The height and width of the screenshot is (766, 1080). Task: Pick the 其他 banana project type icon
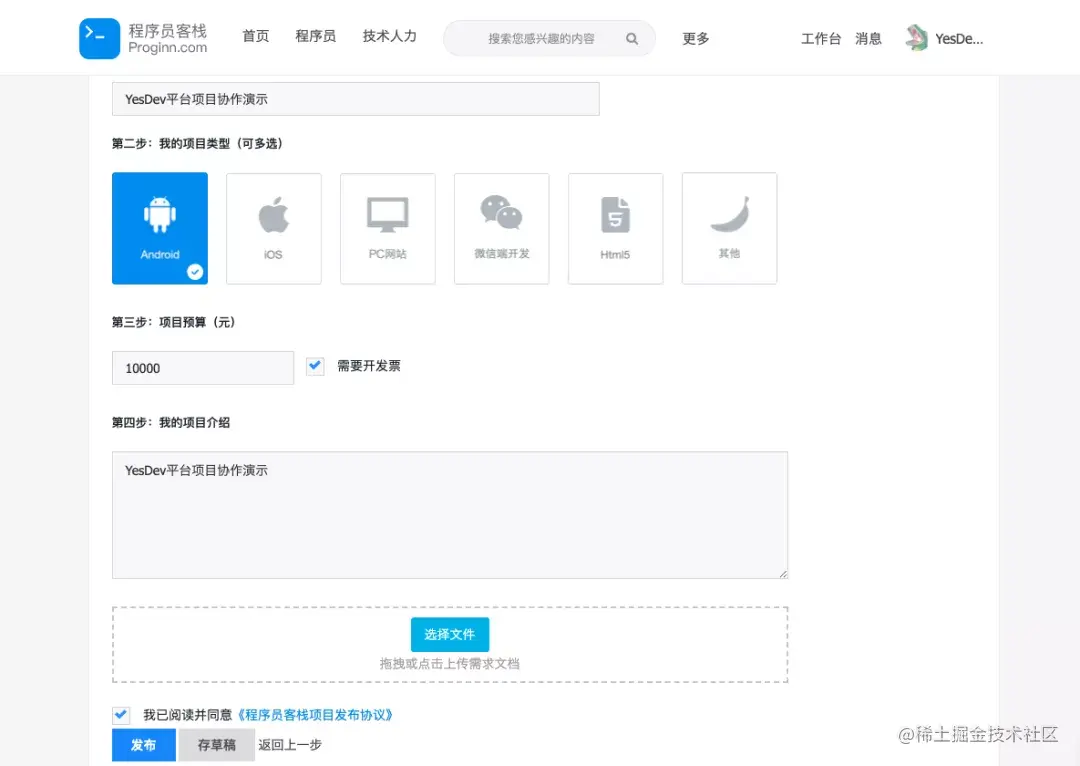point(729,228)
